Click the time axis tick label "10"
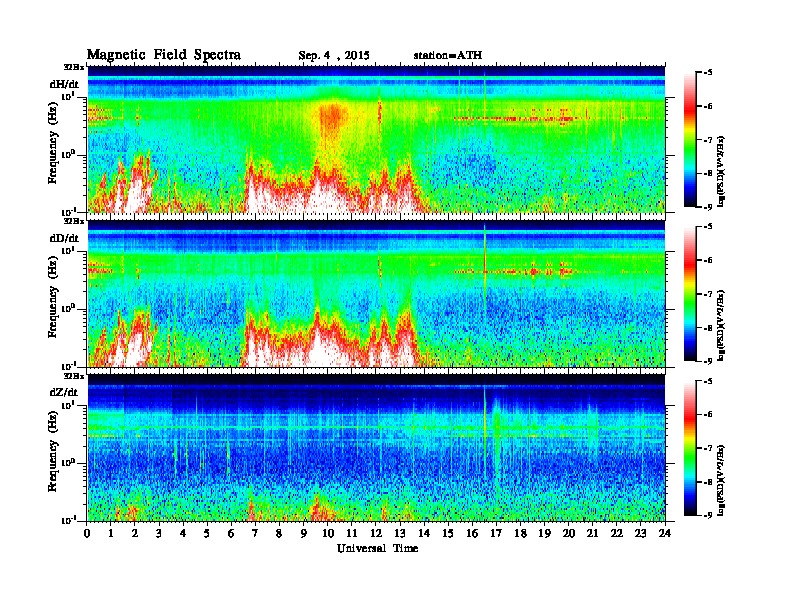 [x=328, y=533]
